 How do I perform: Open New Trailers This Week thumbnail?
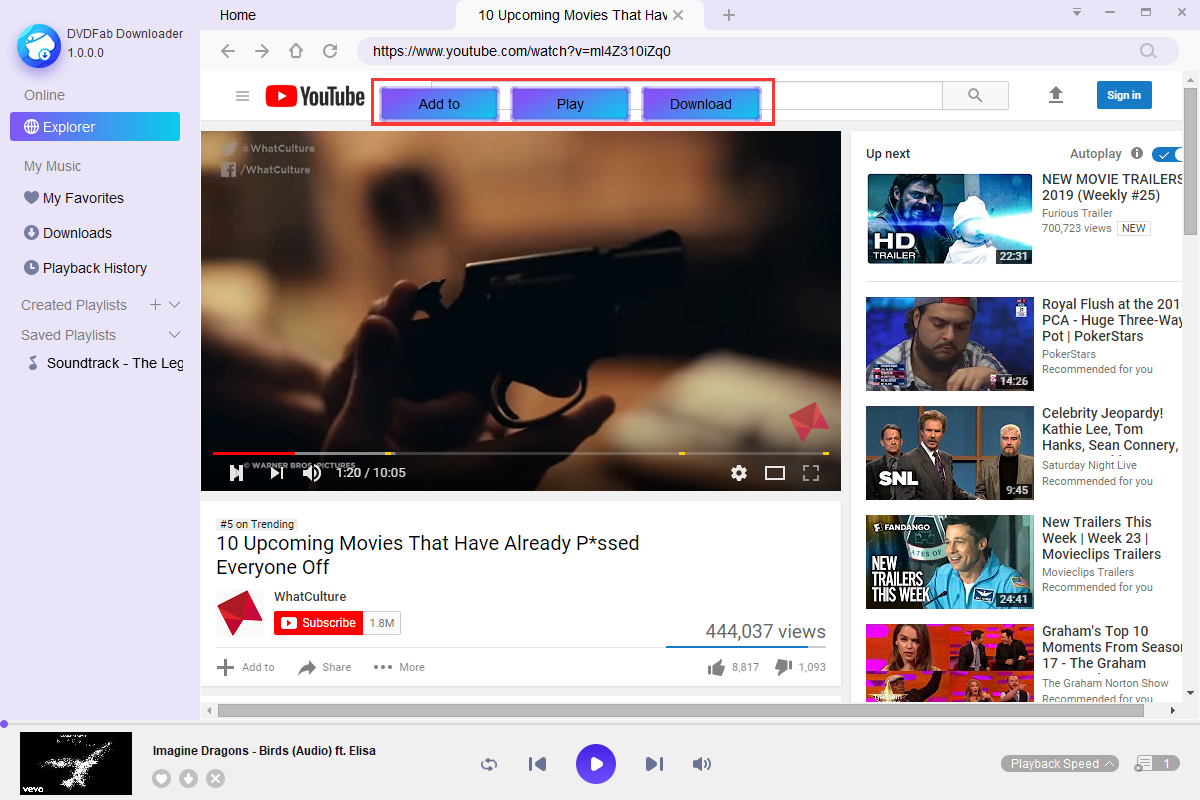(949, 561)
